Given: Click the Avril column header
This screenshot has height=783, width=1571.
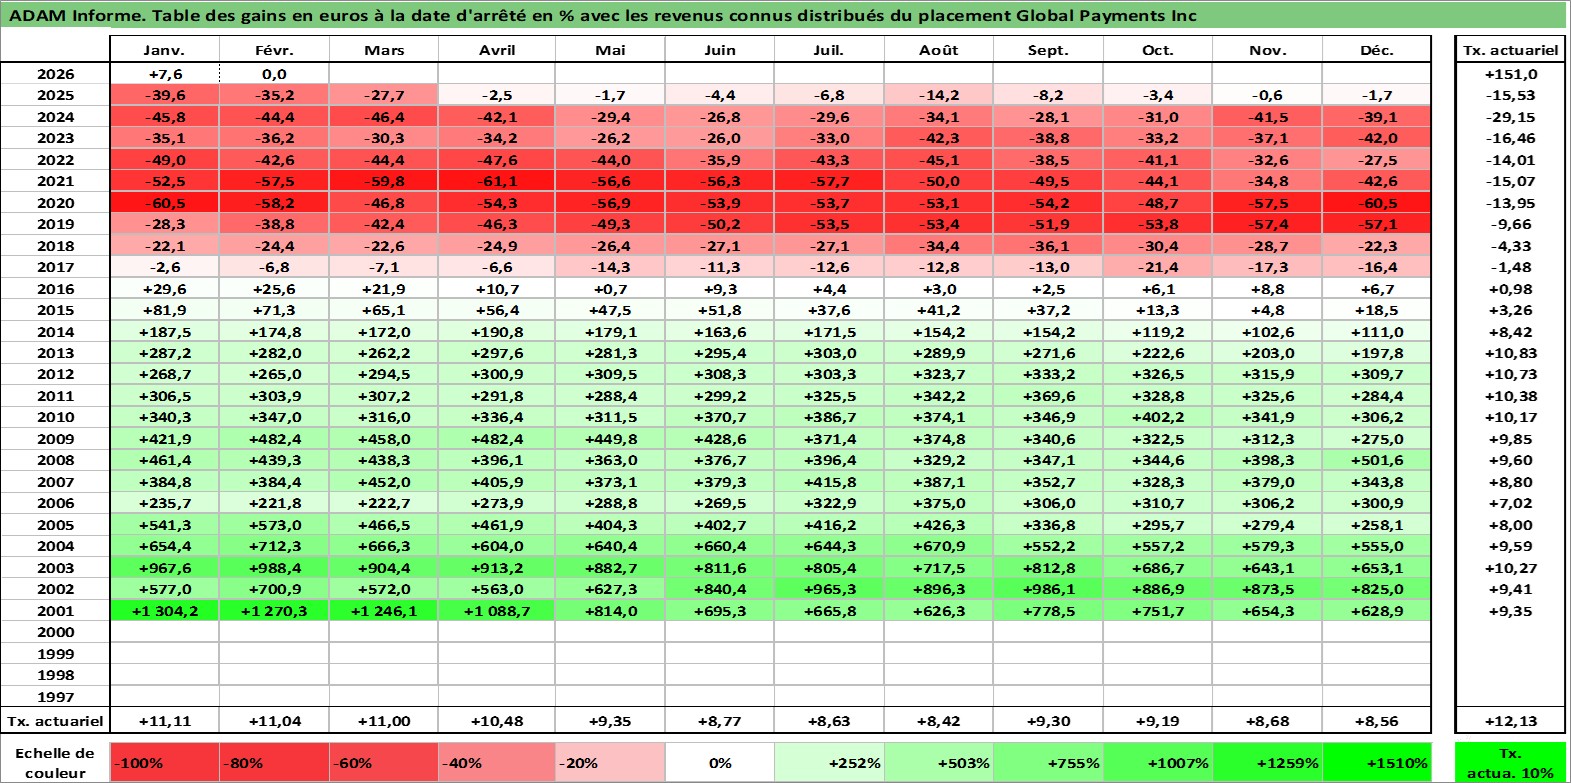Looking at the screenshot, I should (496, 50).
